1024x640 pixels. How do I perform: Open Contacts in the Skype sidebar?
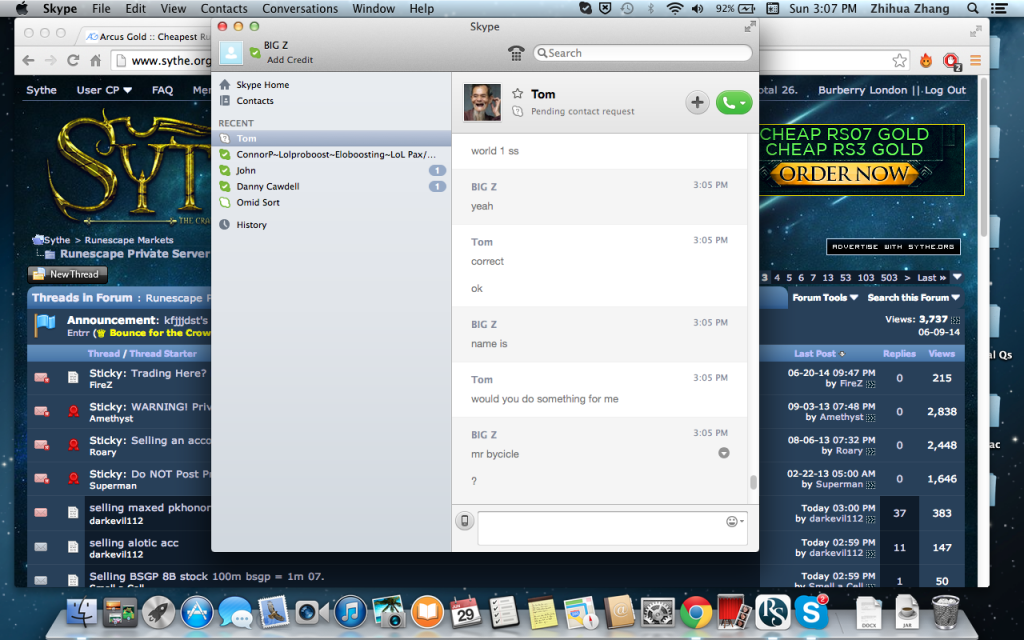[255, 101]
